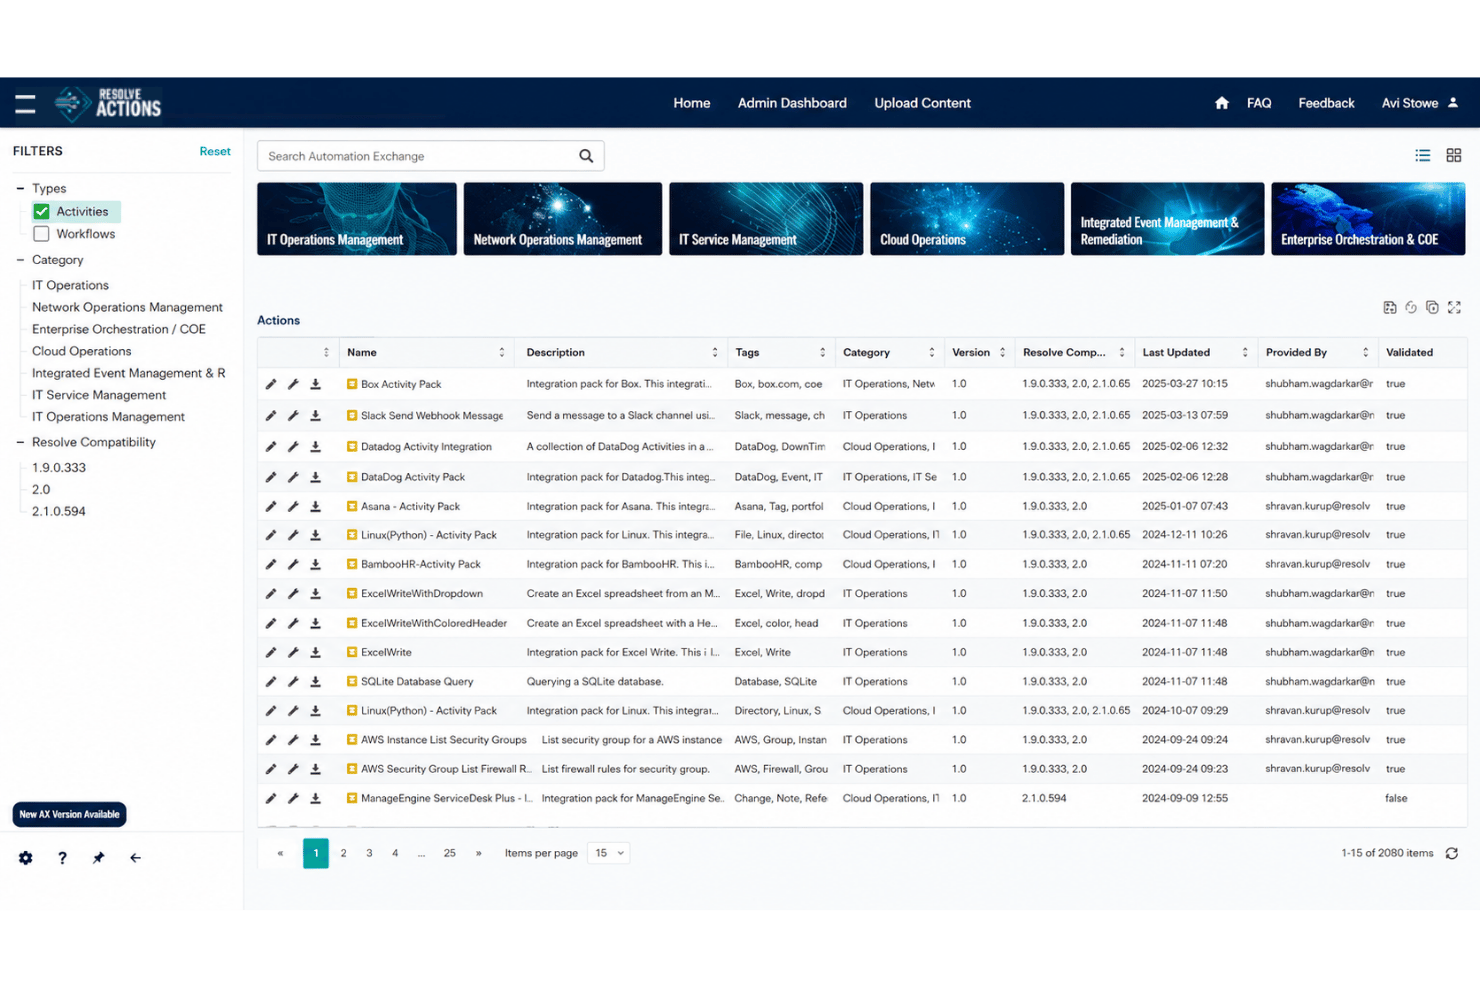Click New AX Version Available button
This screenshot has height=987, width=1480.
click(x=69, y=815)
